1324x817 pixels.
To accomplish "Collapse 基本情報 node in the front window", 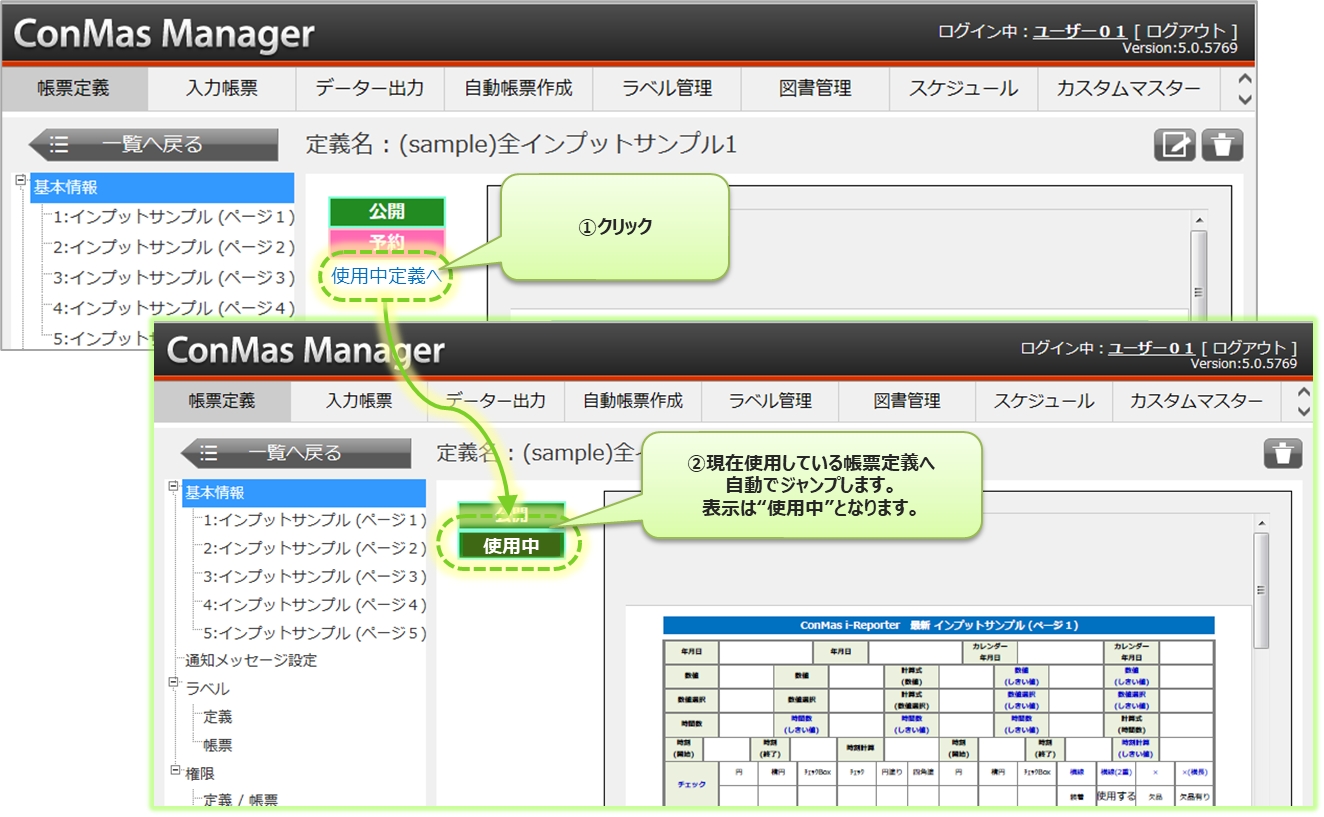I will pyautogui.click(x=173, y=487).
